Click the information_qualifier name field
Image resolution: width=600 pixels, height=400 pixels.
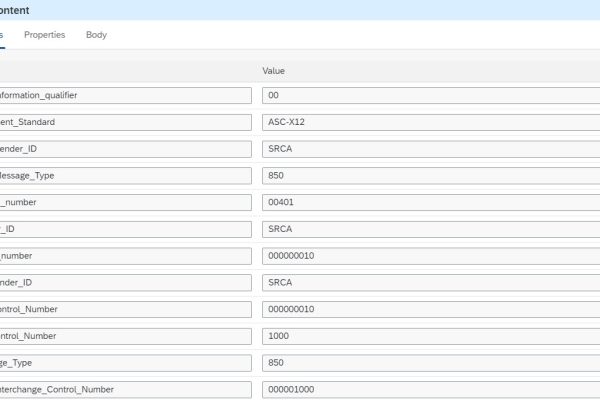tap(125, 96)
